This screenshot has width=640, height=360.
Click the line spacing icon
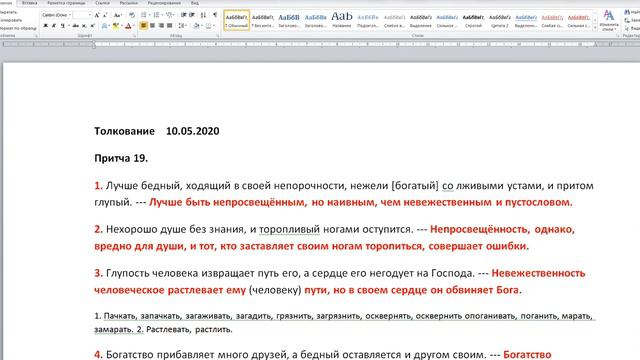tap(182, 26)
